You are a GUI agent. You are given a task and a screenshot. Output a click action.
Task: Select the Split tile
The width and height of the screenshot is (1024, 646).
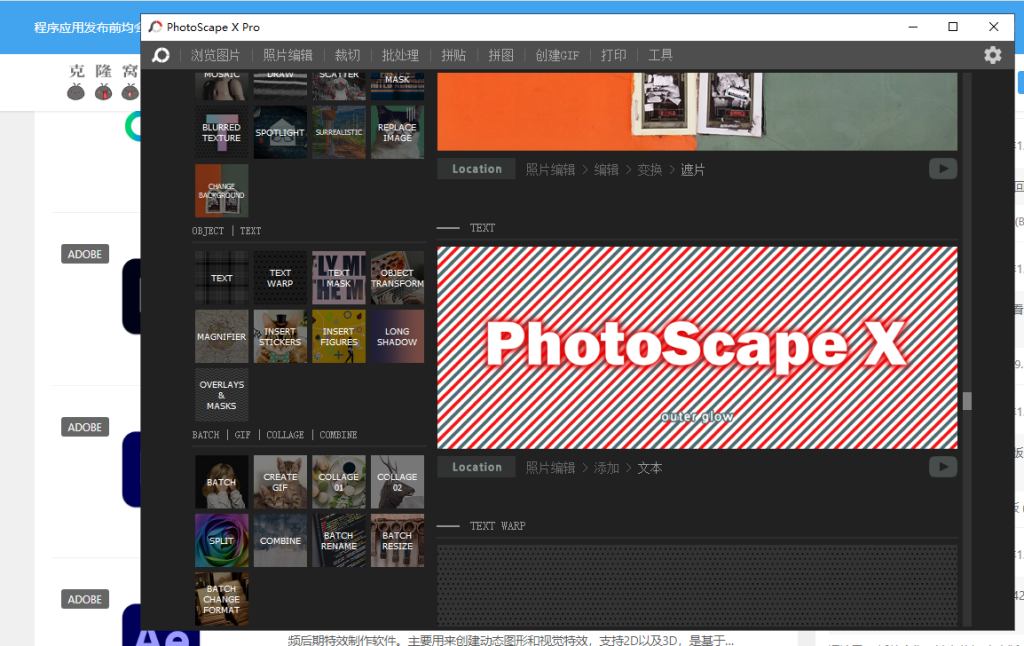[221, 541]
